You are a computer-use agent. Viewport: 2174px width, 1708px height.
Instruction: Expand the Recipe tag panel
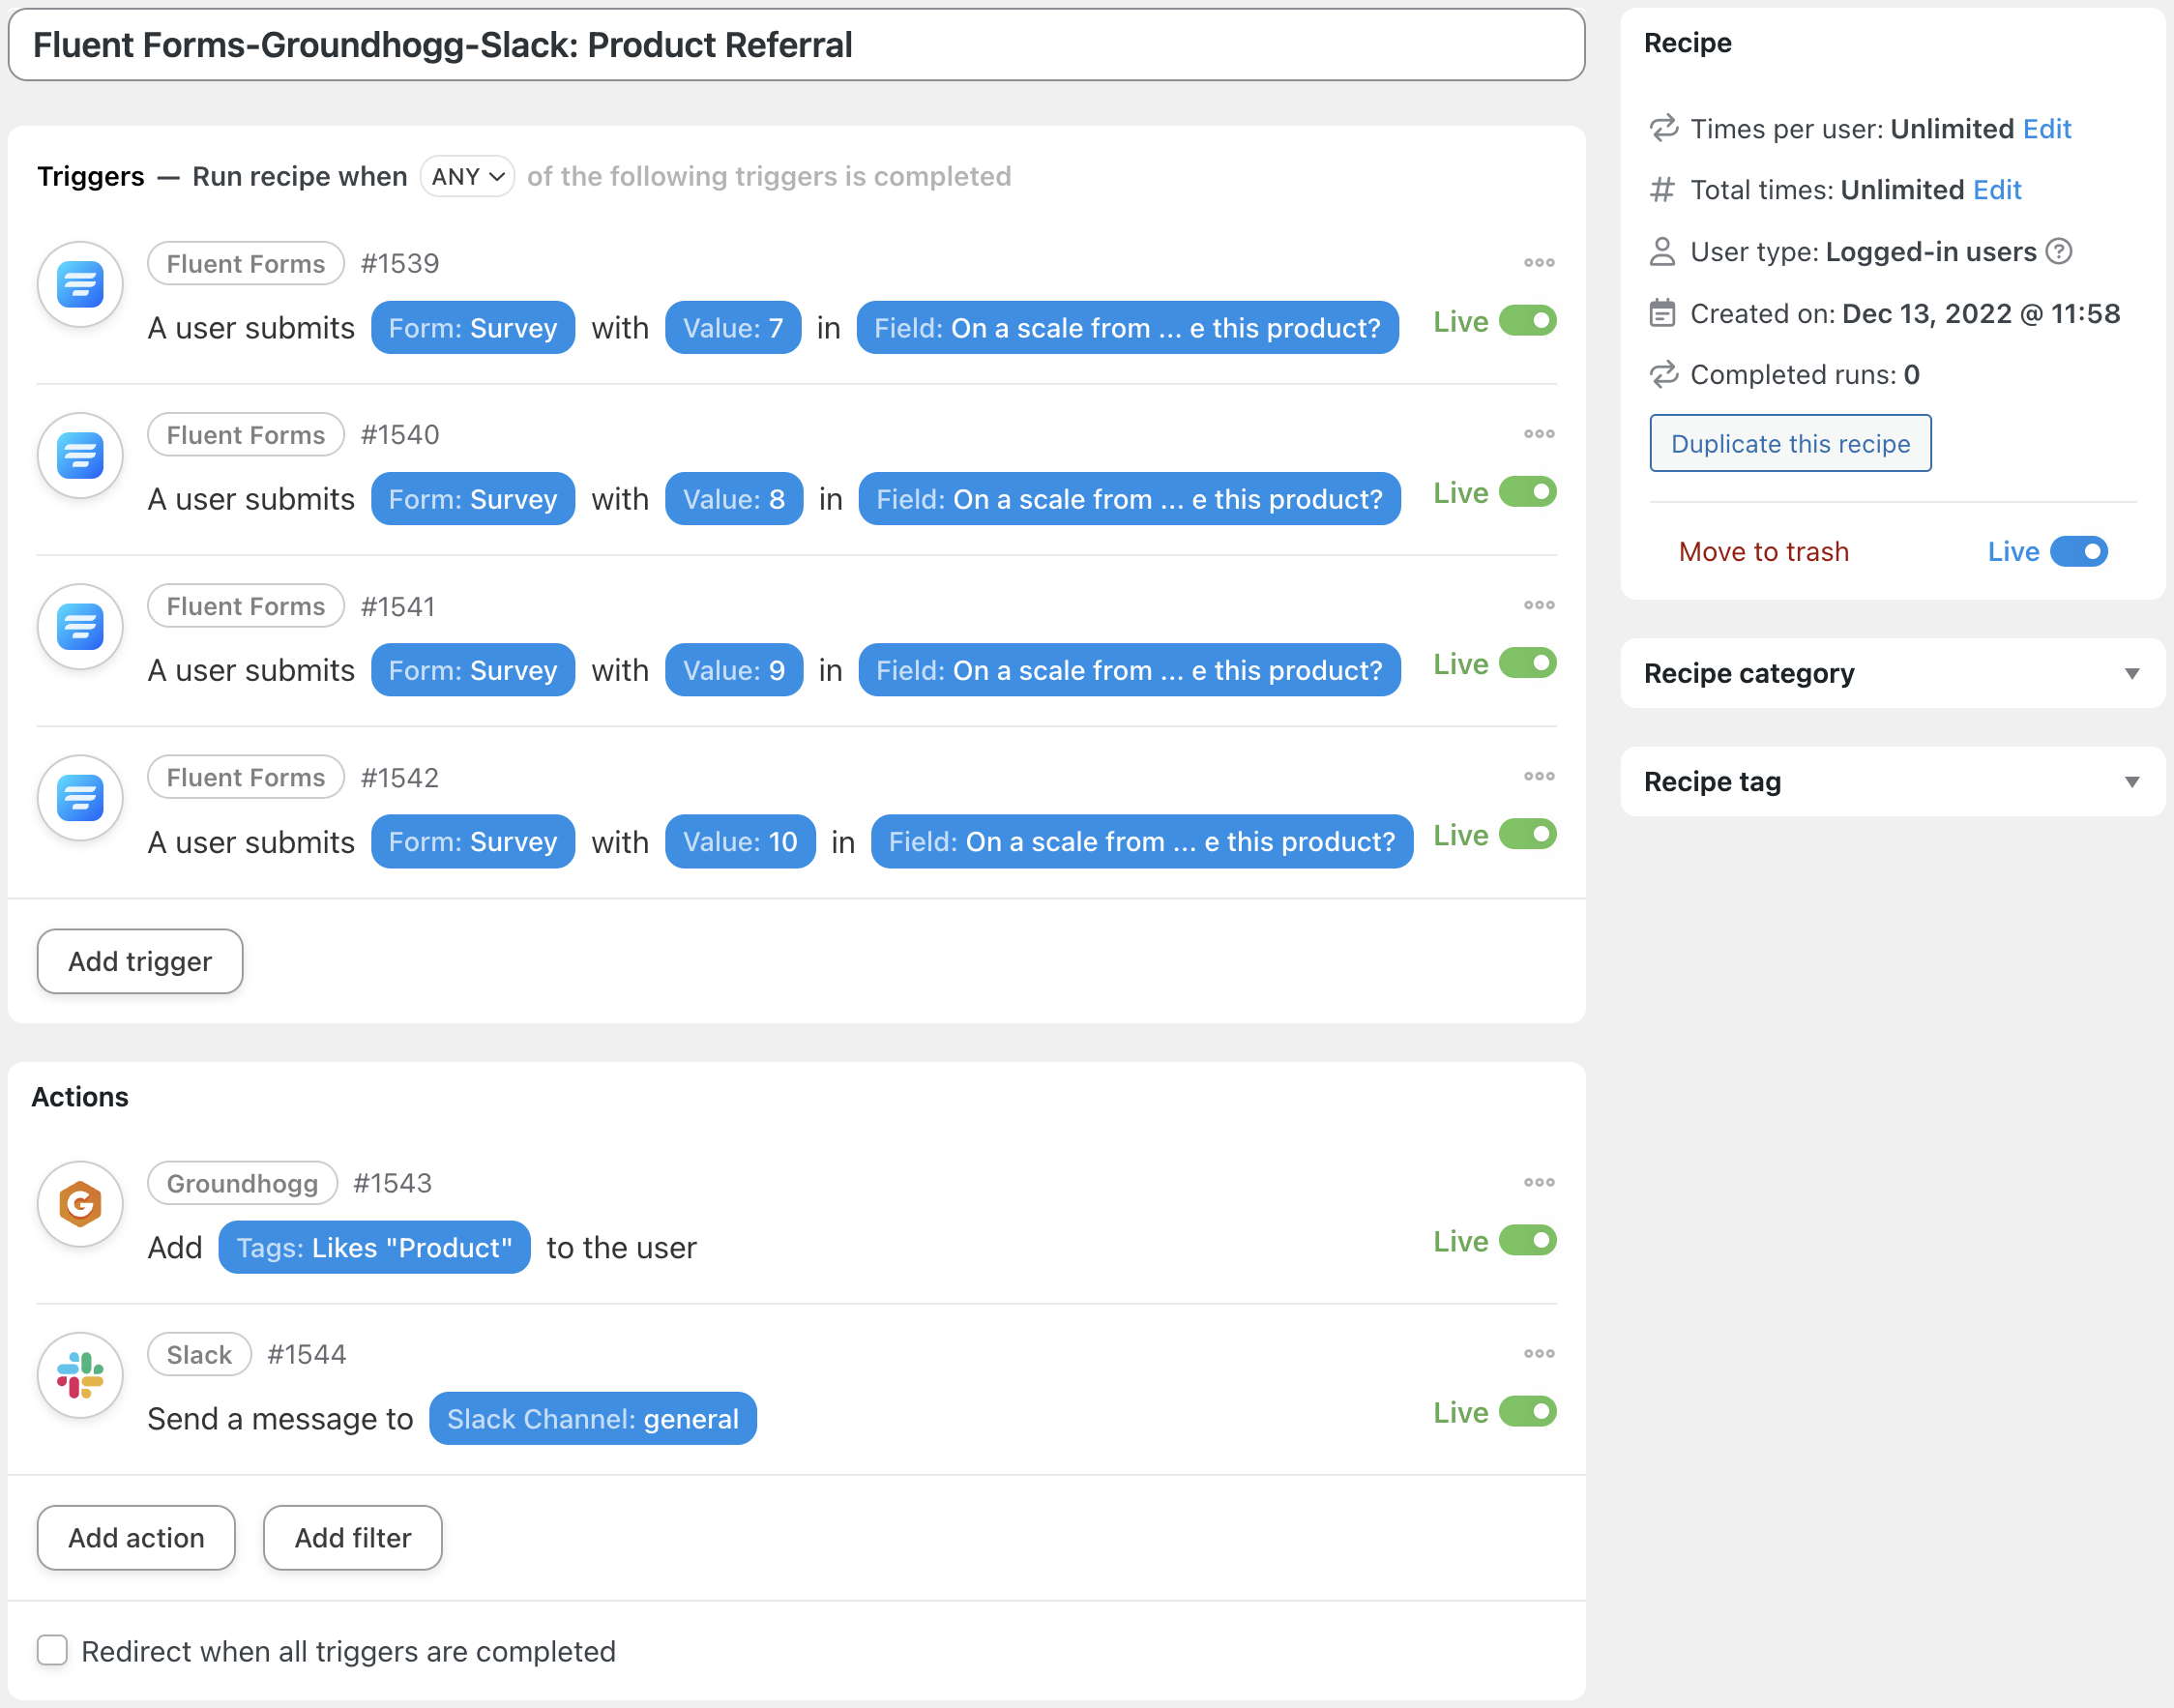1892,781
